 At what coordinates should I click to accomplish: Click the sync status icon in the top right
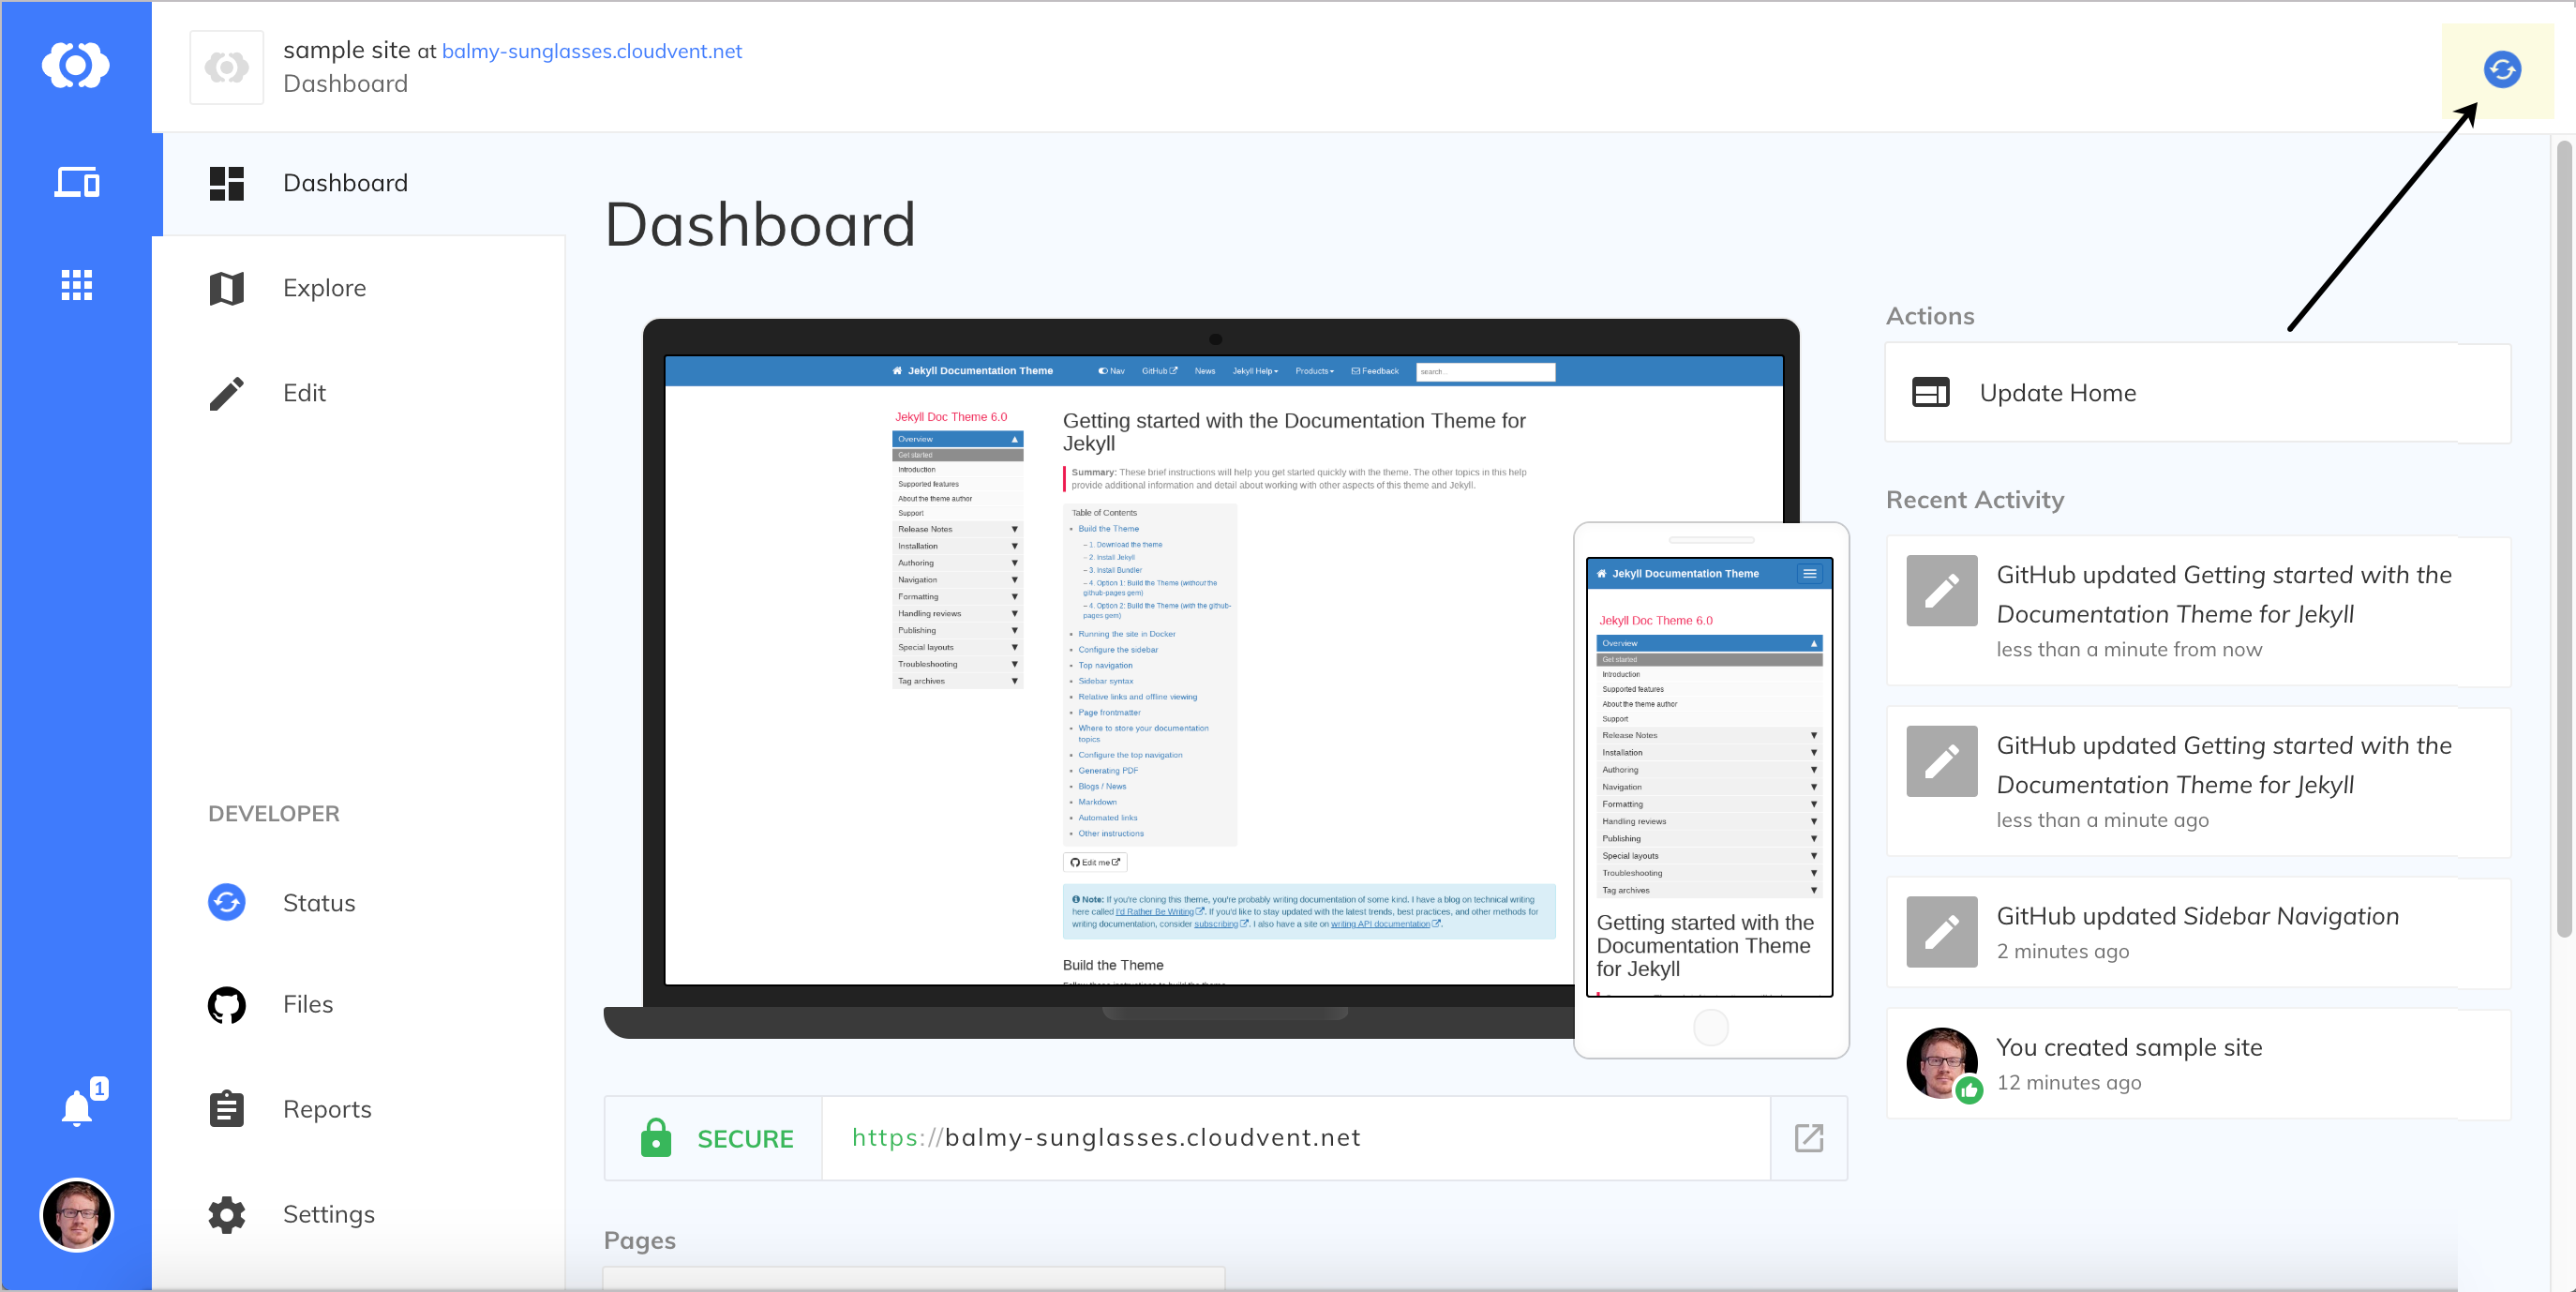tap(2501, 69)
